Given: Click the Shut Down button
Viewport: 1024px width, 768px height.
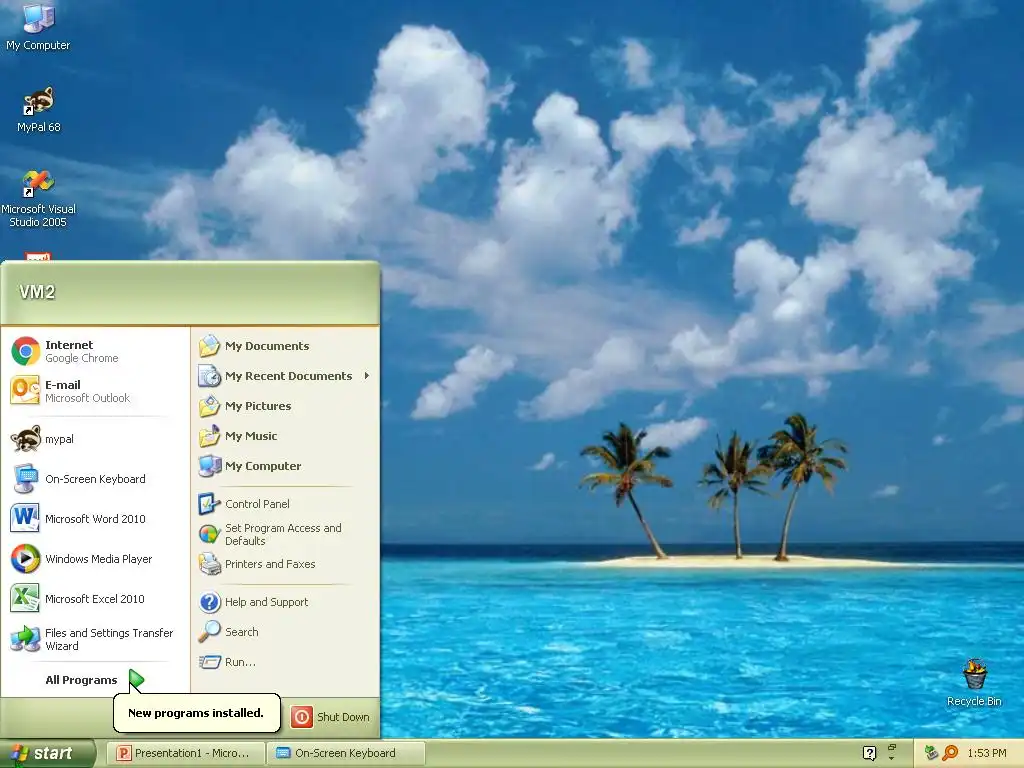Looking at the screenshot, I should click(x=330, y=716).
